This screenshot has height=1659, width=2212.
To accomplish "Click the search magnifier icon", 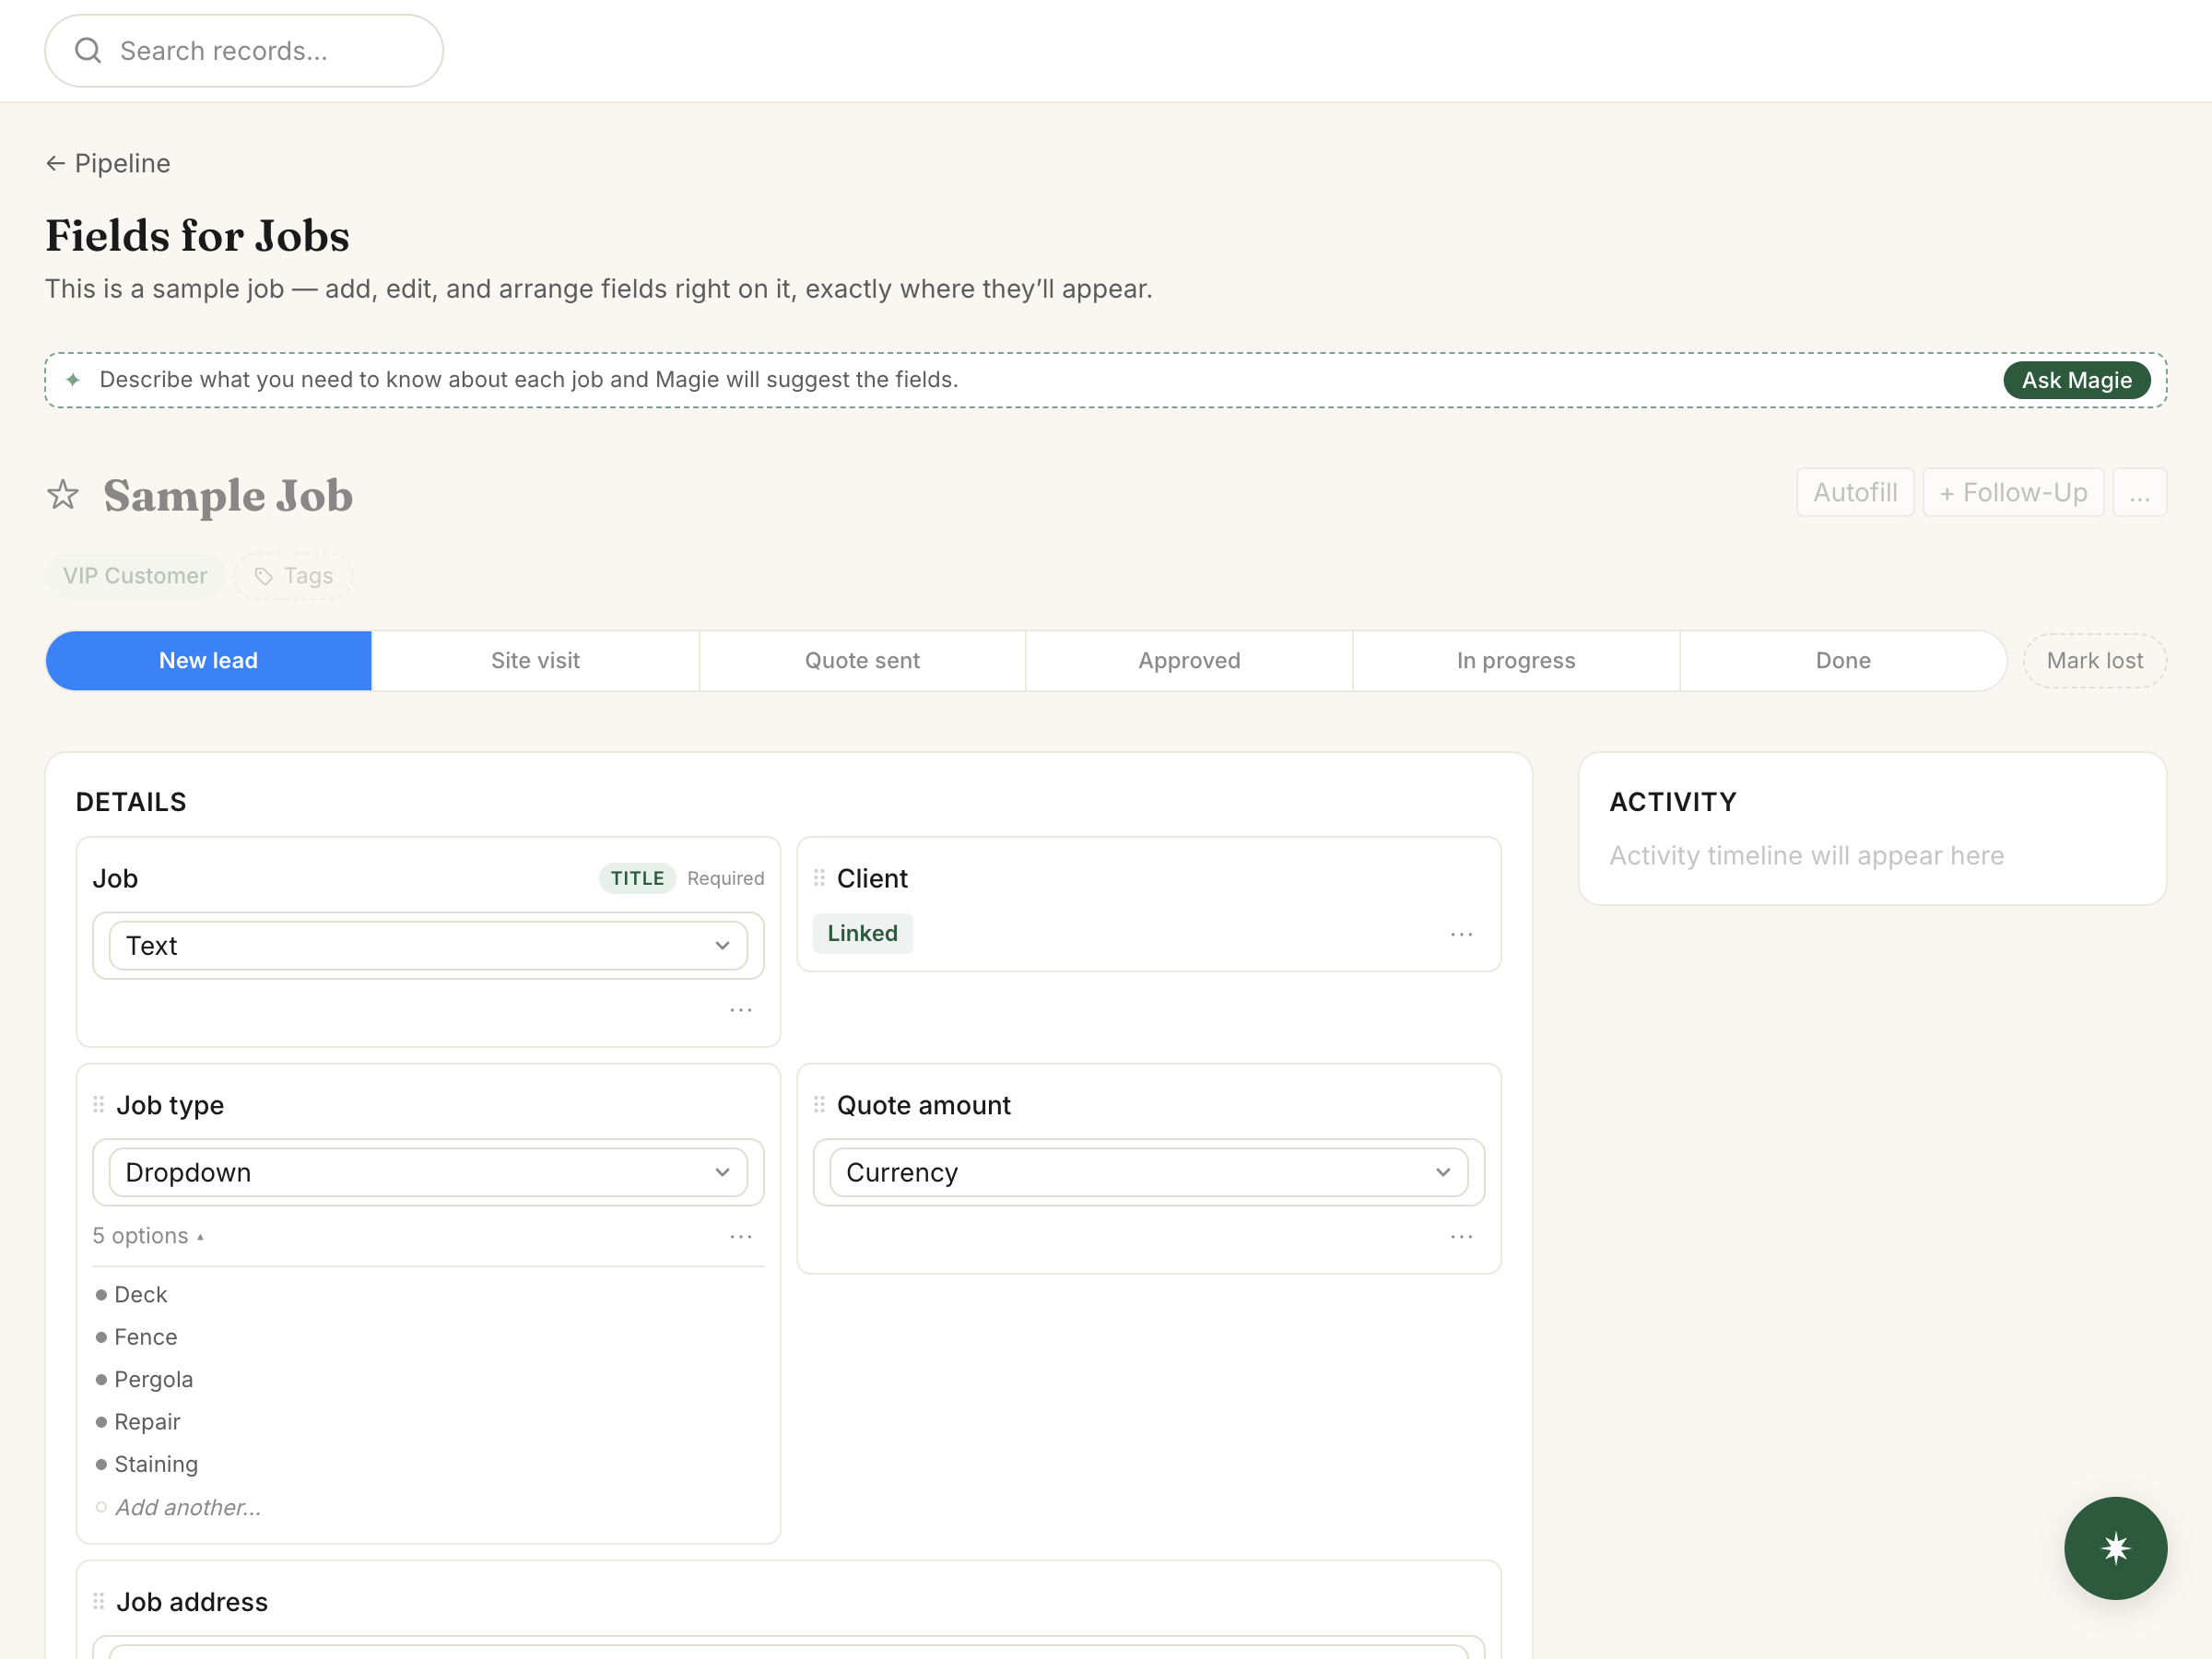I will pos(88,50).
